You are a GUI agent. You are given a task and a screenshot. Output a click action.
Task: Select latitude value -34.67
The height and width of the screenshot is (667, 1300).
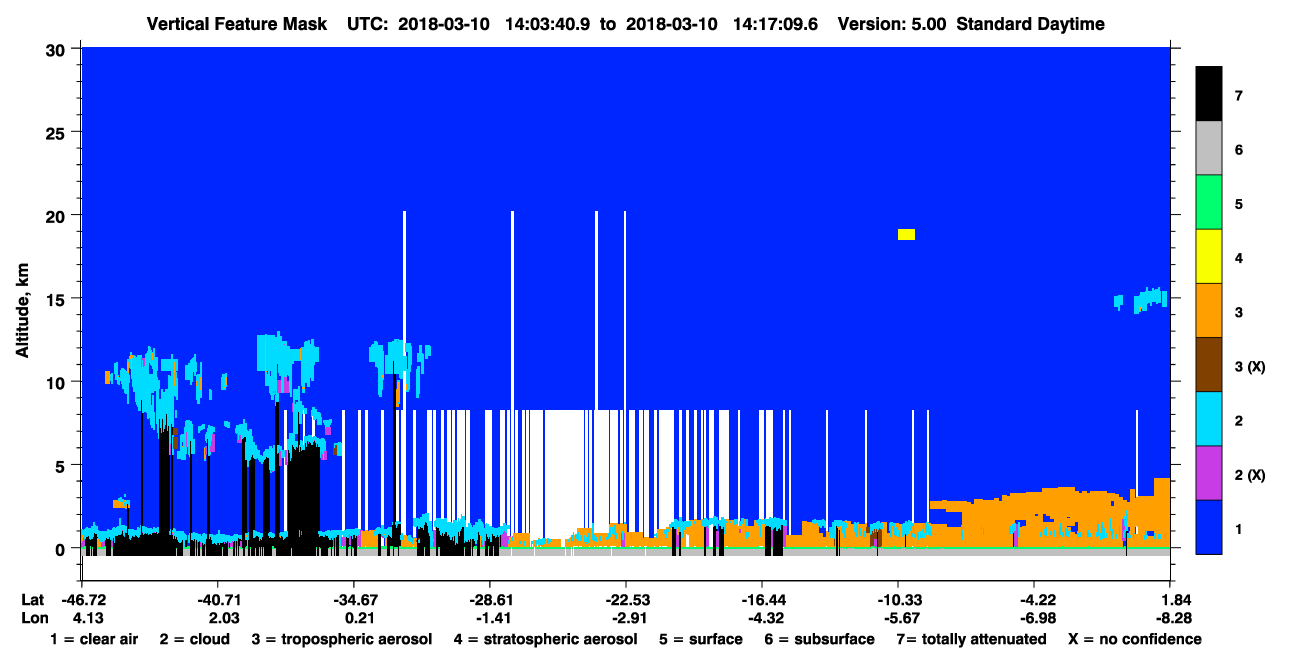[353, 600]
